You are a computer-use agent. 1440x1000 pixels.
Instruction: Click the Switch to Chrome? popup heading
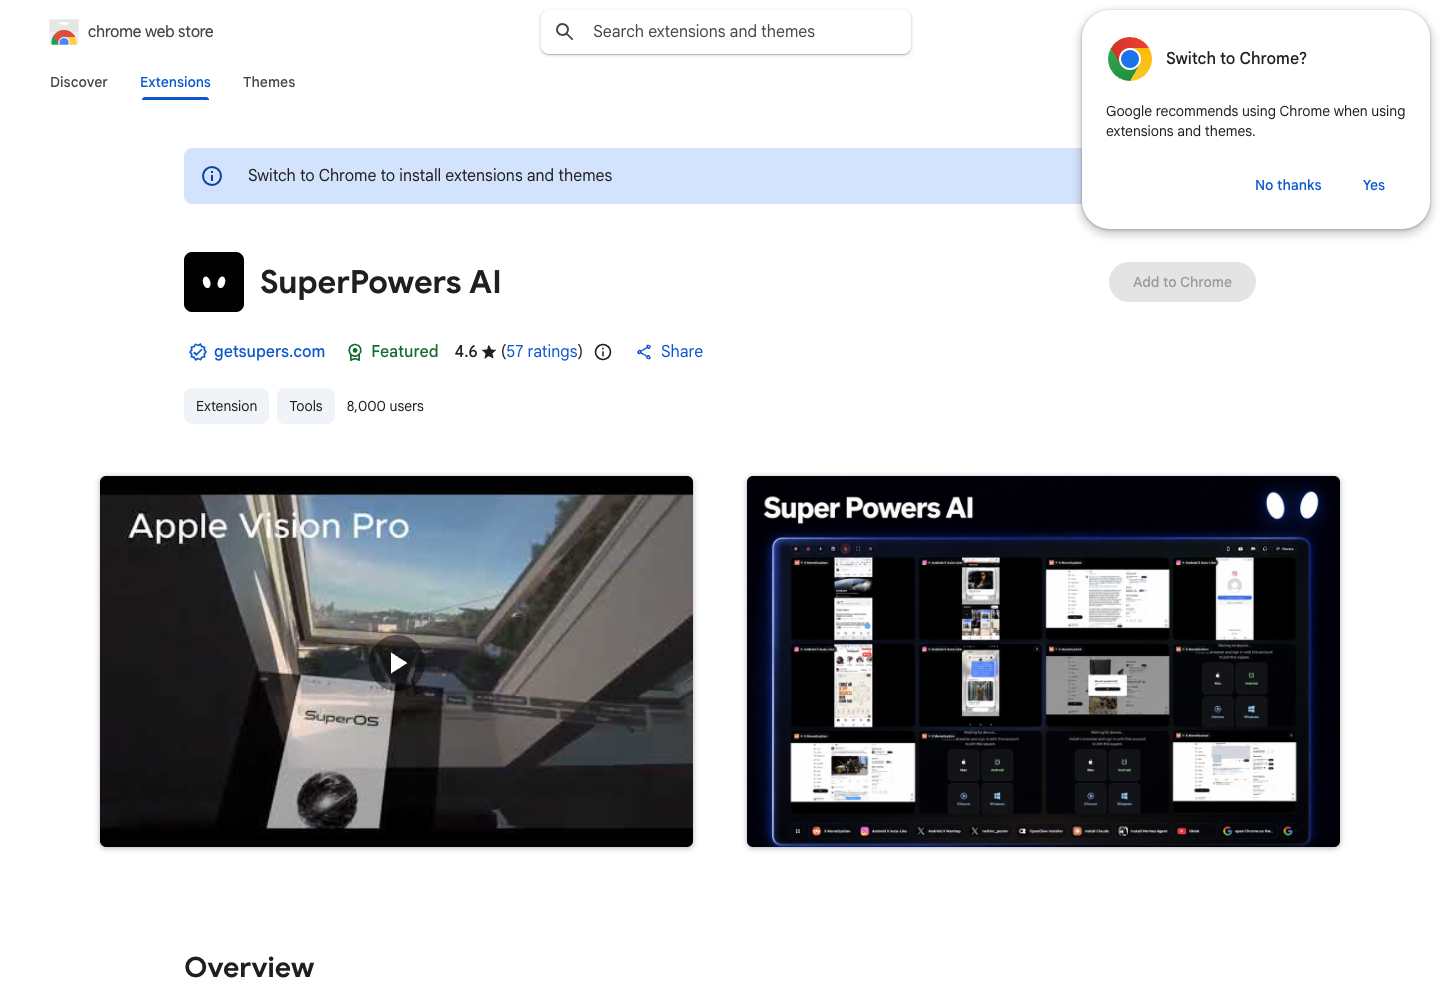pyautogui.click(x=1236, y=59)
